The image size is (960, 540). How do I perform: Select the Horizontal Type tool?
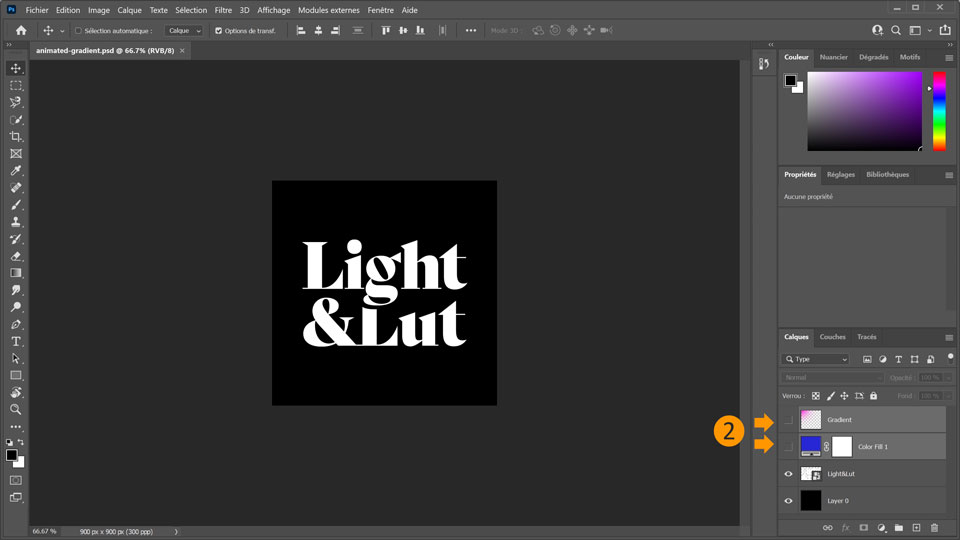coord(16,342)
